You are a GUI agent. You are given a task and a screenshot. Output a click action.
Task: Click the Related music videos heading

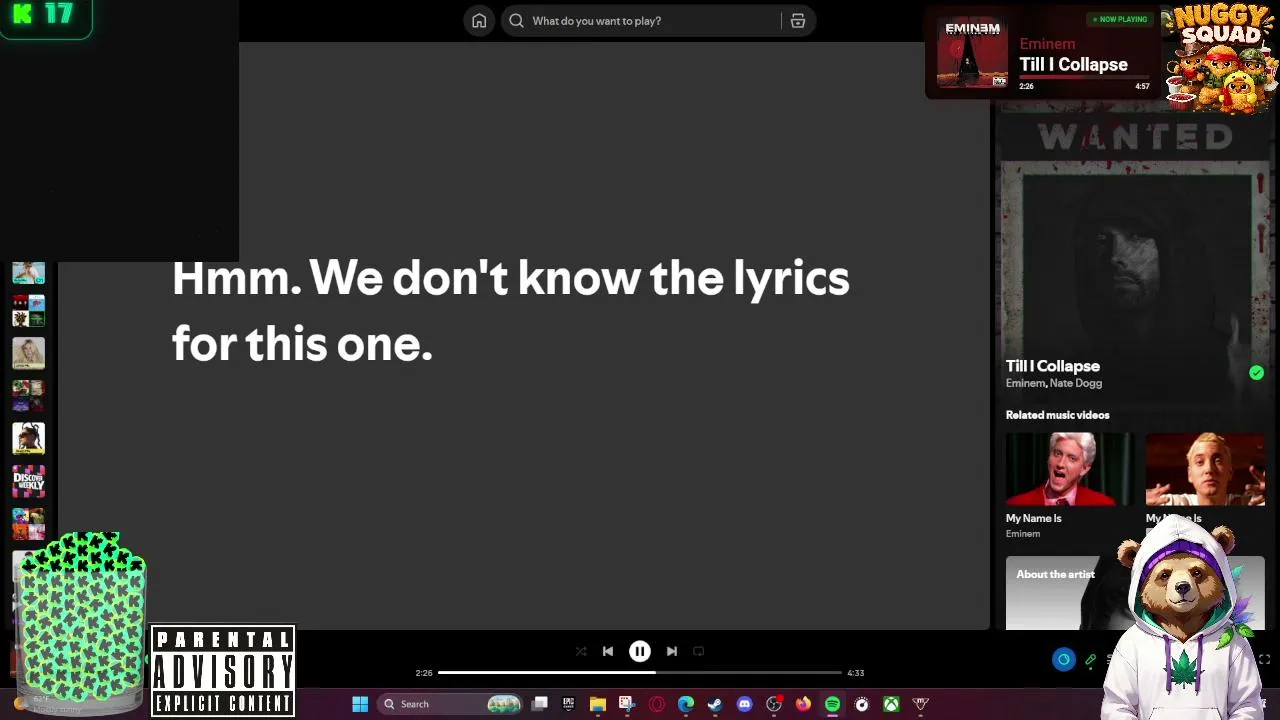click(1058, 415)
